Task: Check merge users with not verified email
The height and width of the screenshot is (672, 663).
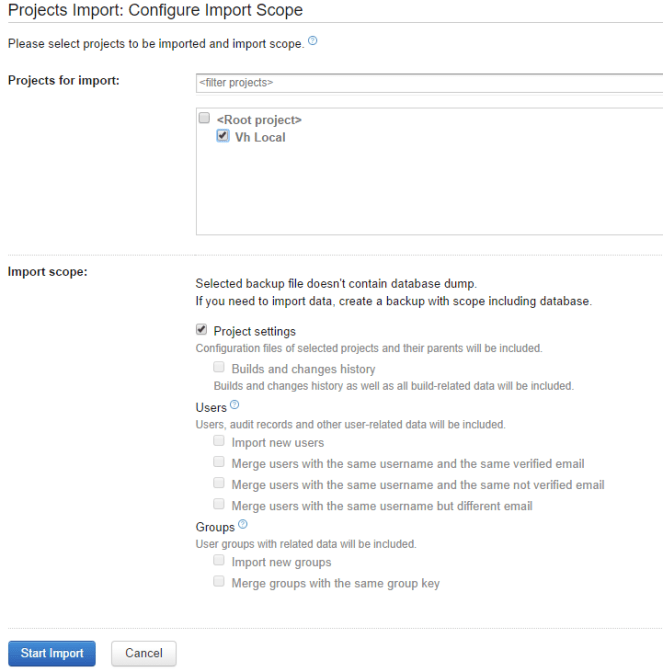Action: 220,484
